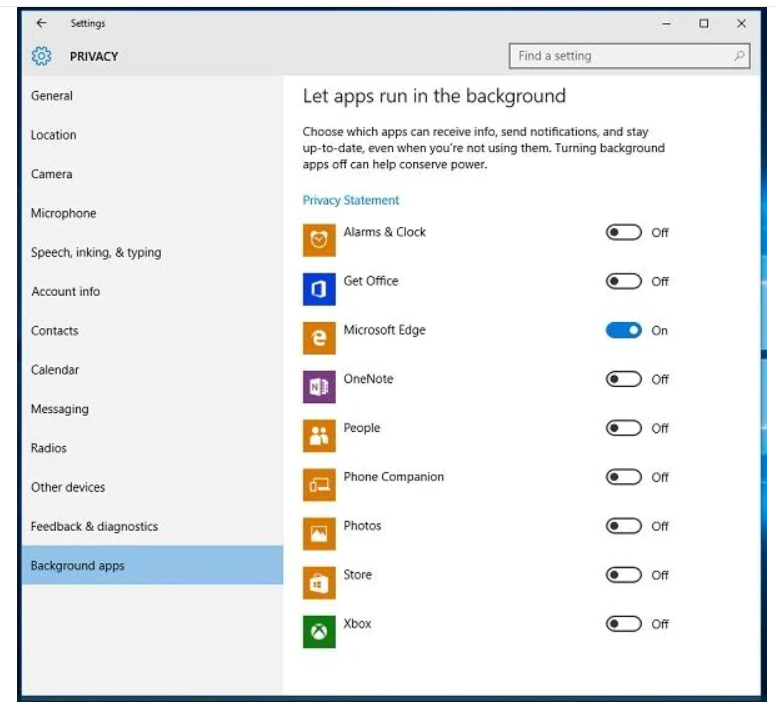775x710 pixels.
Task: Go back using the arrow icon
Action: [x=42, y=23]
